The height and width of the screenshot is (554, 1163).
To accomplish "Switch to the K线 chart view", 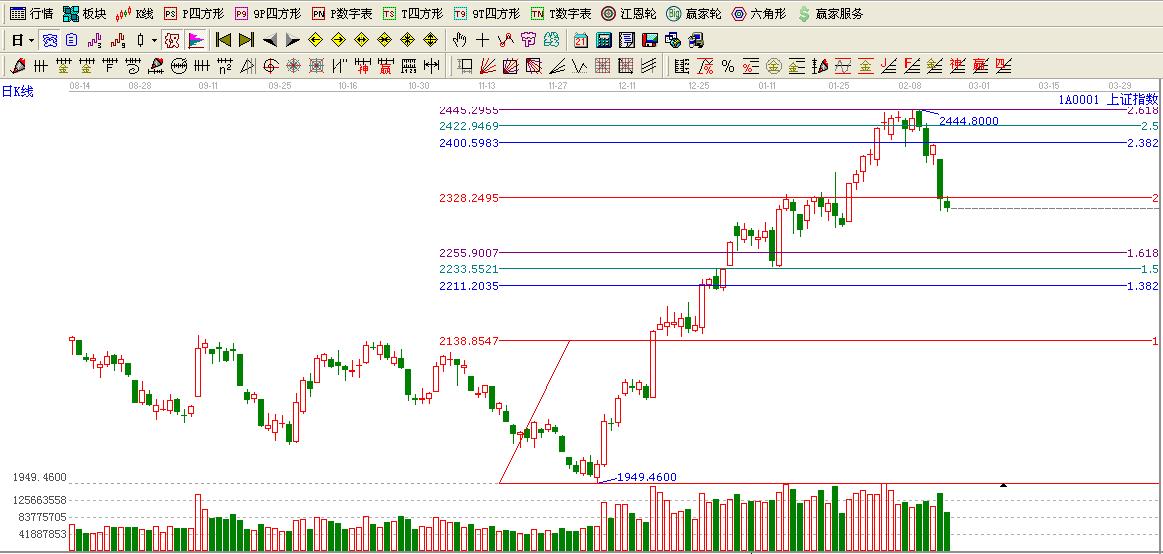I will pos(134,14).
